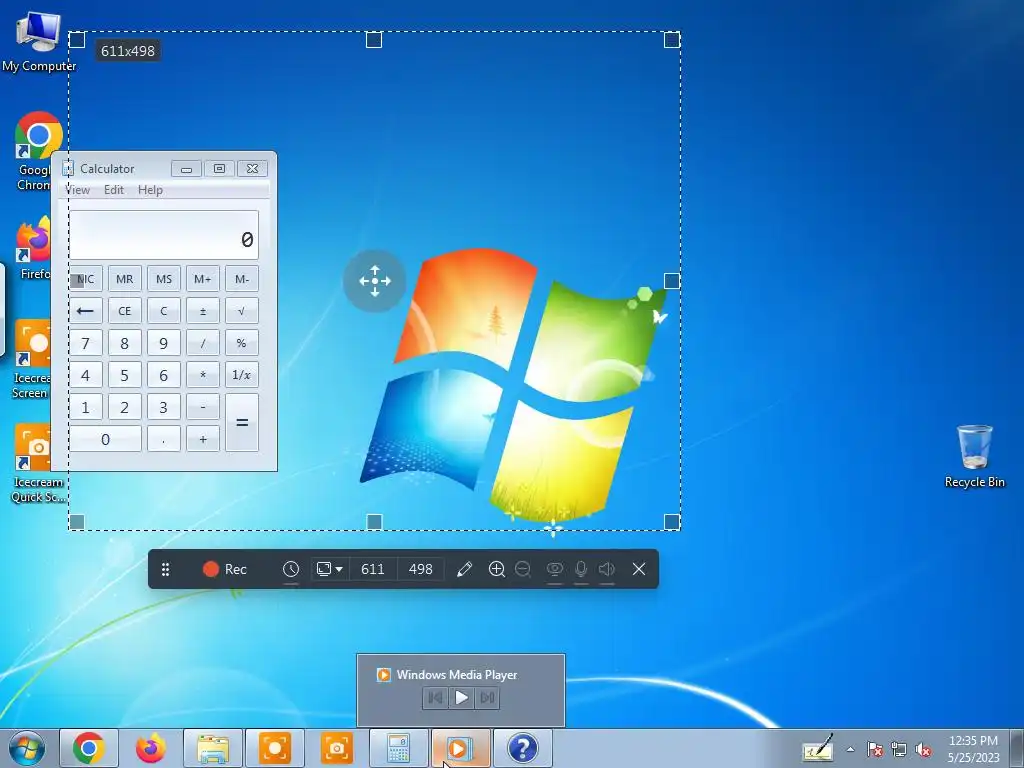Click the height field showing 498
This screenshot has height=768, width=1024.
pos(421,569)
